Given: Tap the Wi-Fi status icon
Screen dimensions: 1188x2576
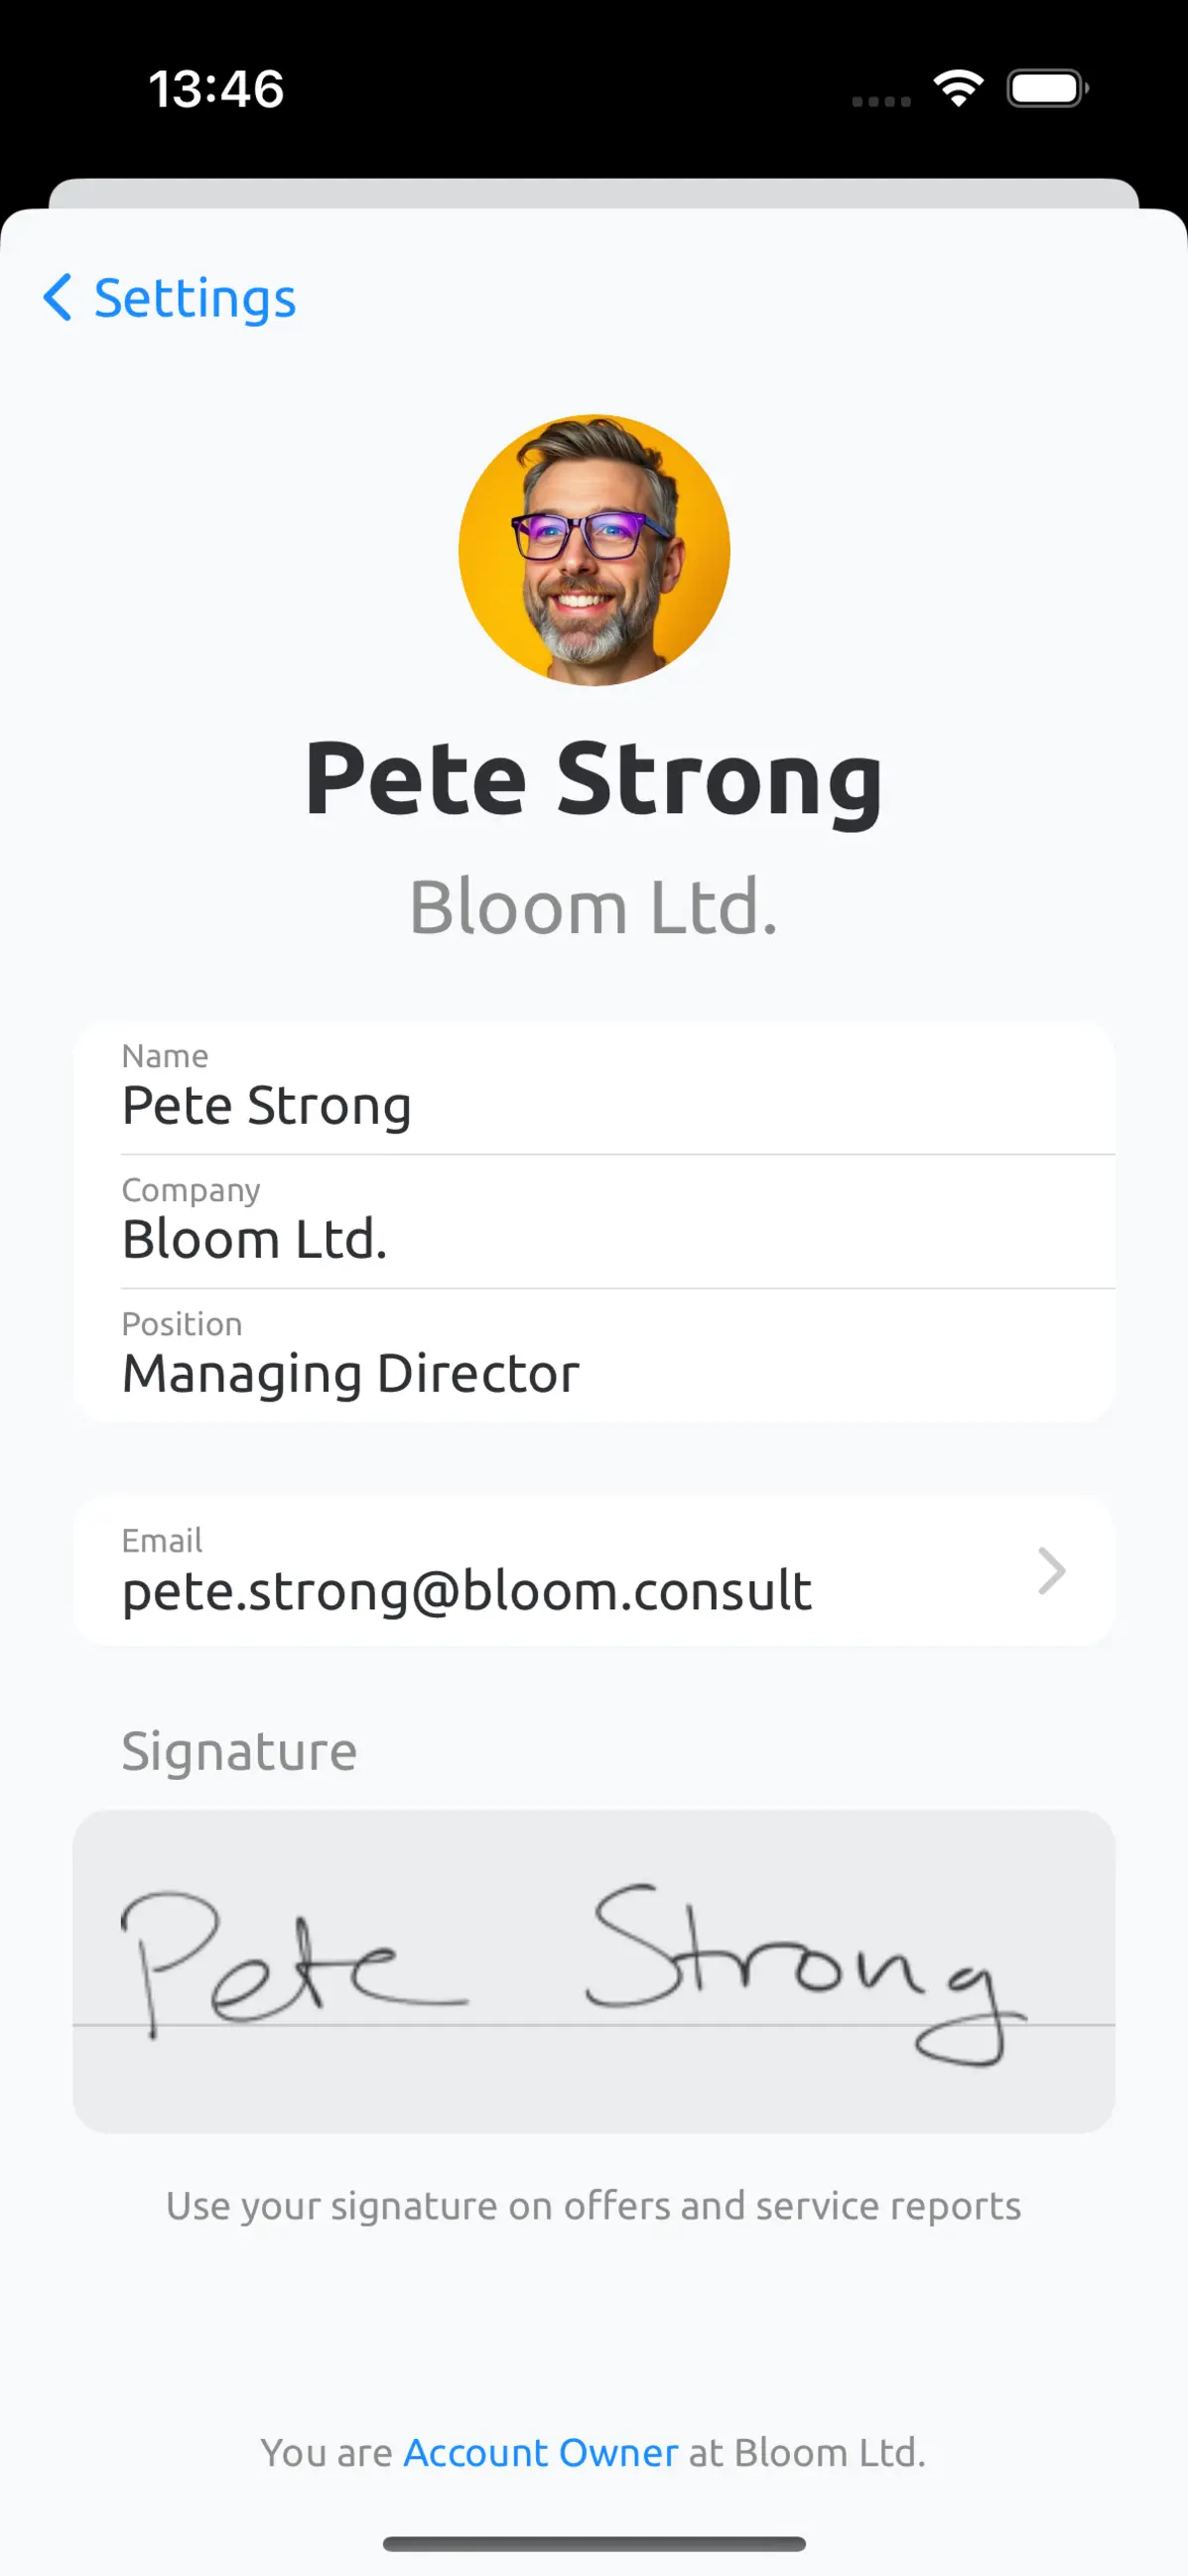Looking at the screenshot, I should click(x=958, y=88).
